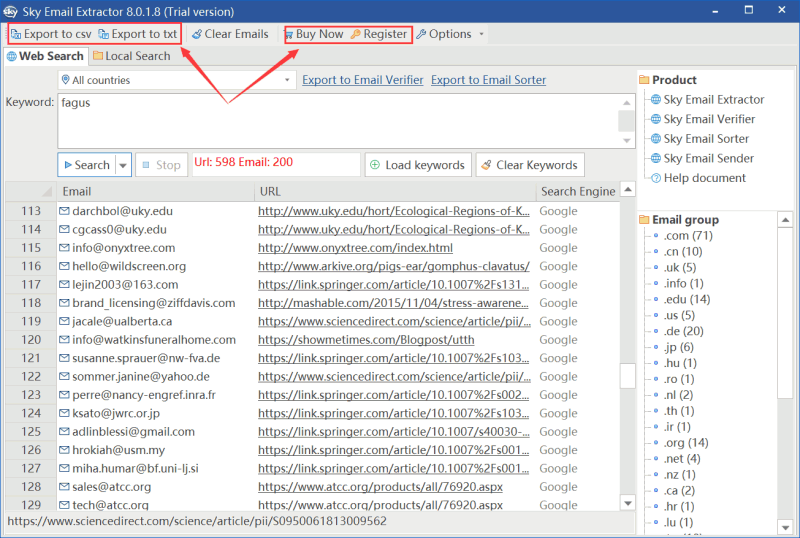Open Register with the key icon
Viewport: 800px width, 538px height.
[355, 34]
